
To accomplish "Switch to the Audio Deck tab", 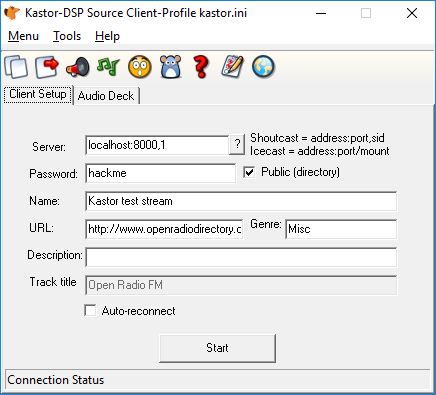I will 106,96.
